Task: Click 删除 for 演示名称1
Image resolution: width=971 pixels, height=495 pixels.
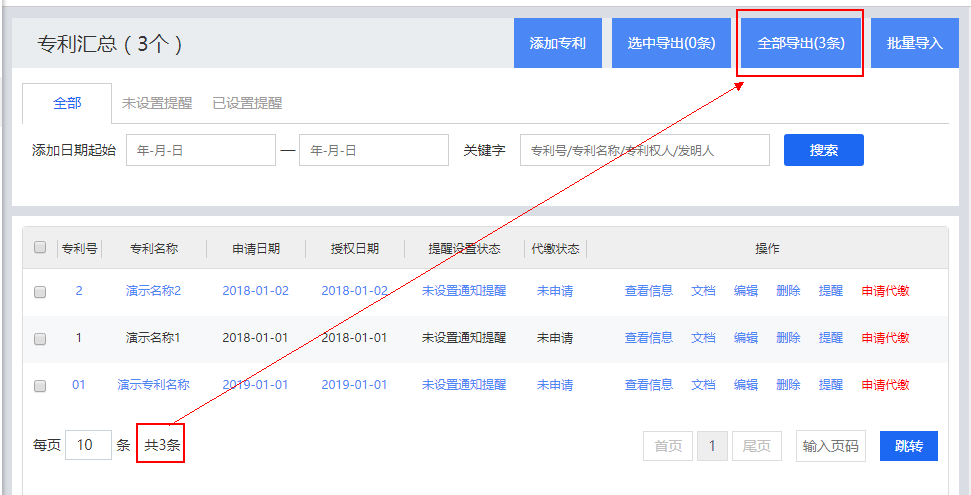Action: click(x=788, y=338)
